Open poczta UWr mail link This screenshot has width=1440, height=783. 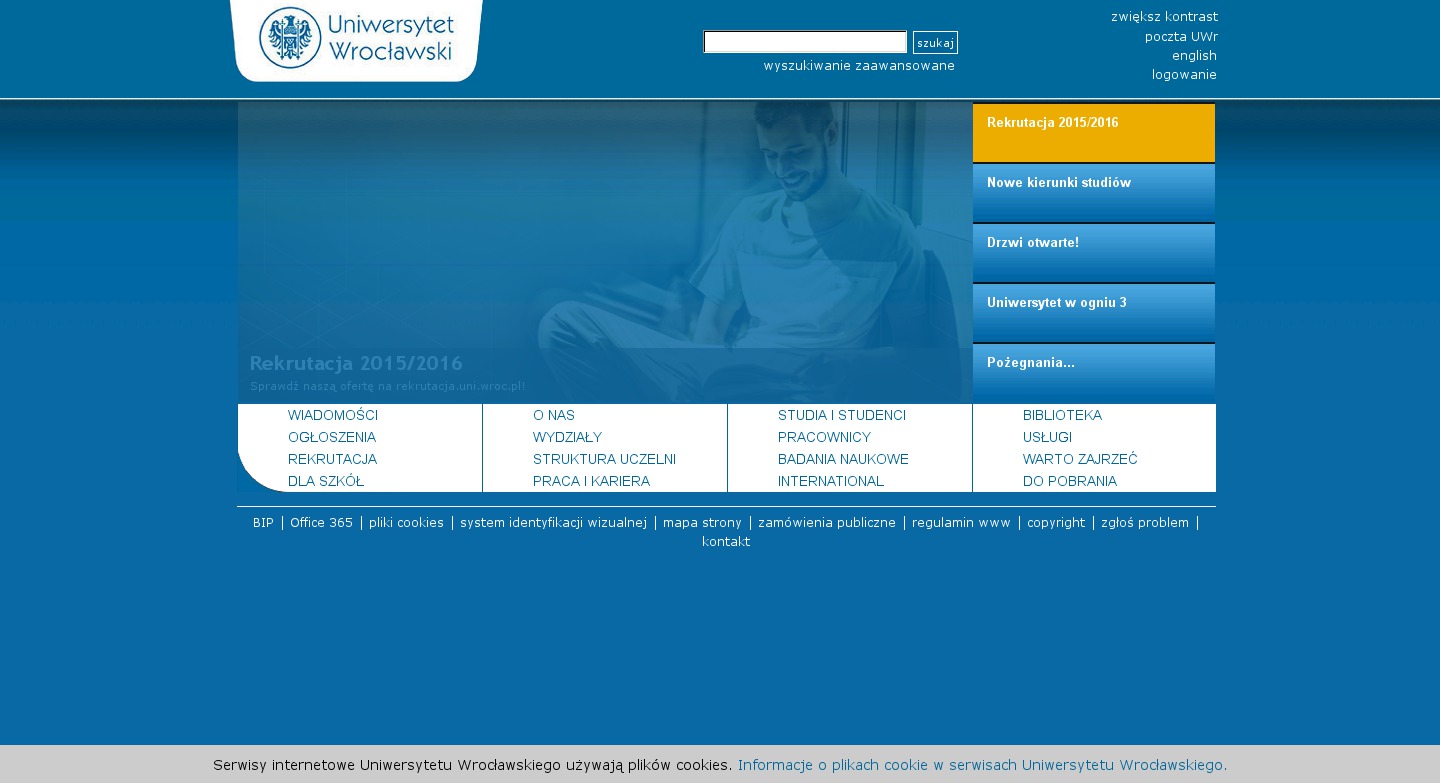coord(1181,37)
